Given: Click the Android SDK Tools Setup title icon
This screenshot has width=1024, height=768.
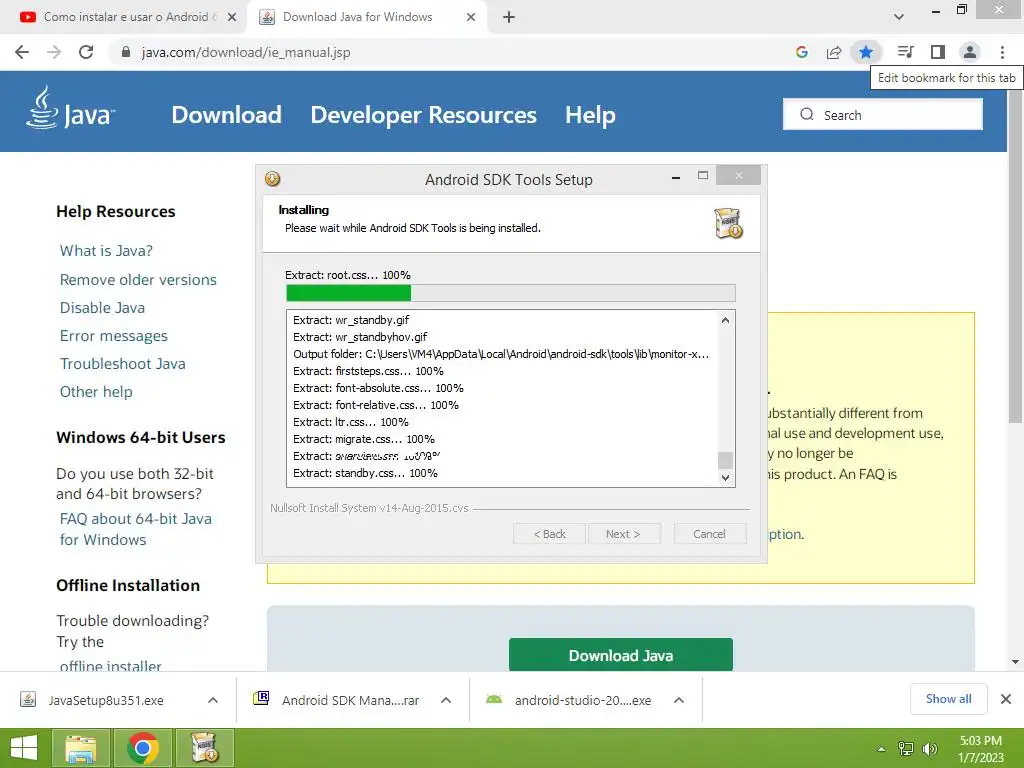Looking at the screenshot, I should pyautogui.click(x=272, y=179).
